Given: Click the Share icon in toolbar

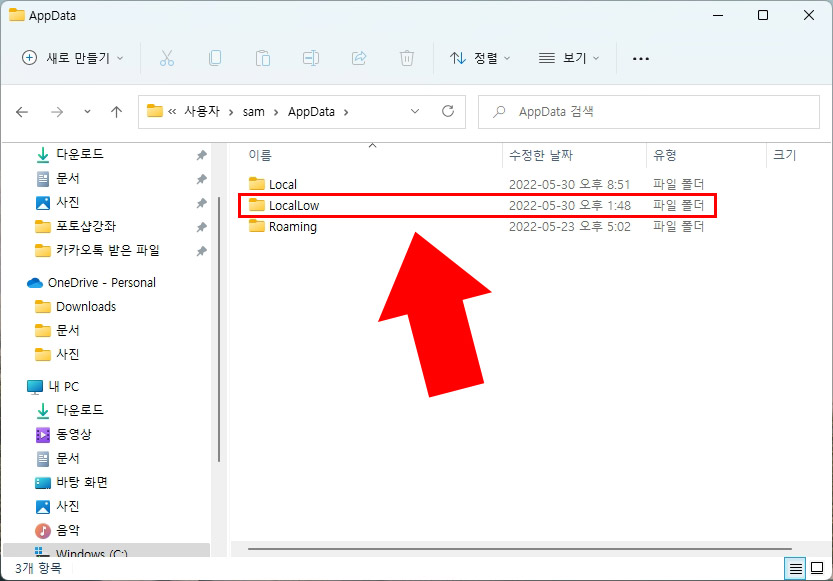Looking at the screenshot, I should 359,58.
